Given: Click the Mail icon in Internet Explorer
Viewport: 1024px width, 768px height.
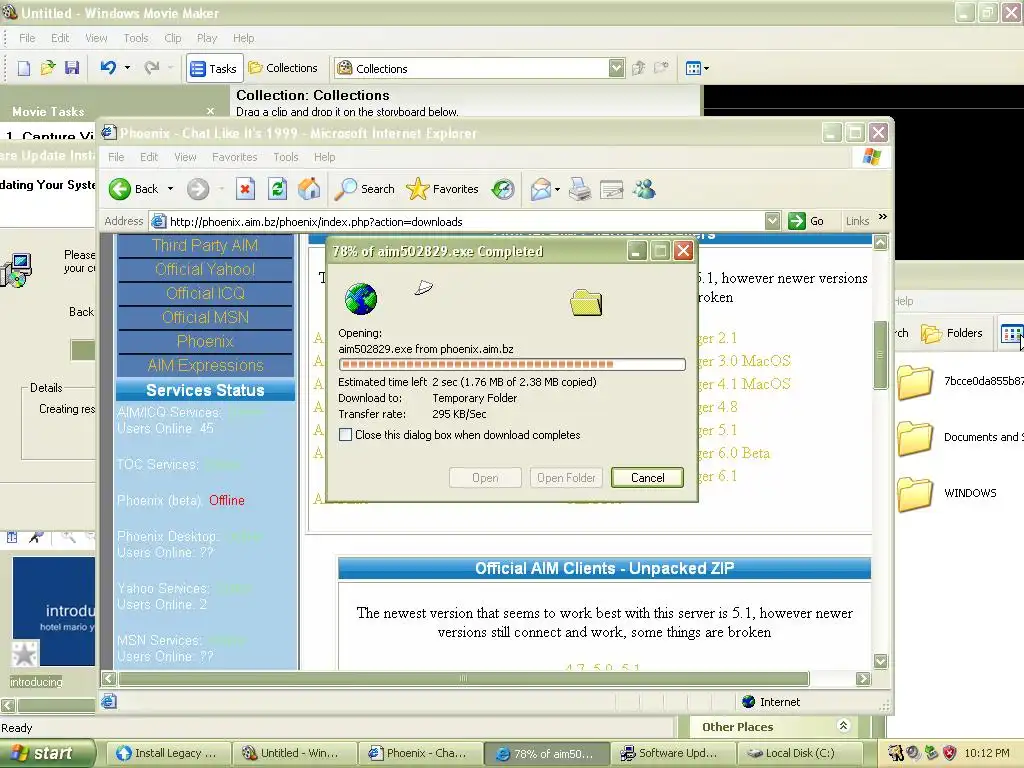Looking at the screenshot, I should point(541,189).
